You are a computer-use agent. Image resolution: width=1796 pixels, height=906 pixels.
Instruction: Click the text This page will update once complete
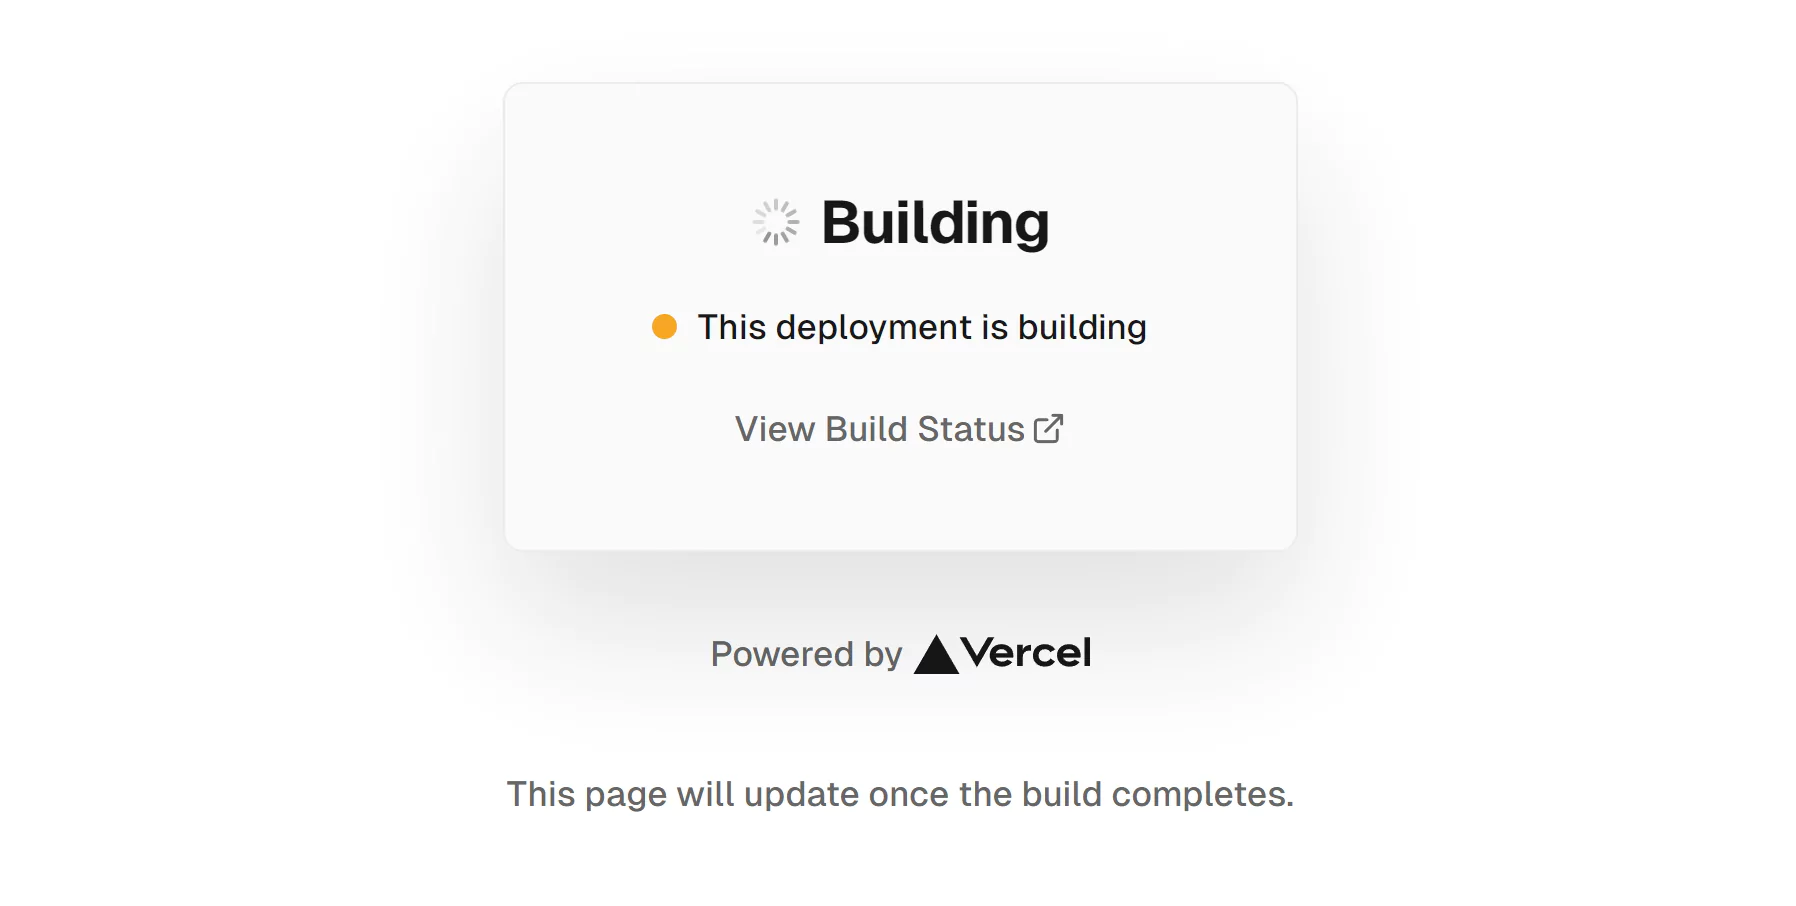pos(900,793)
